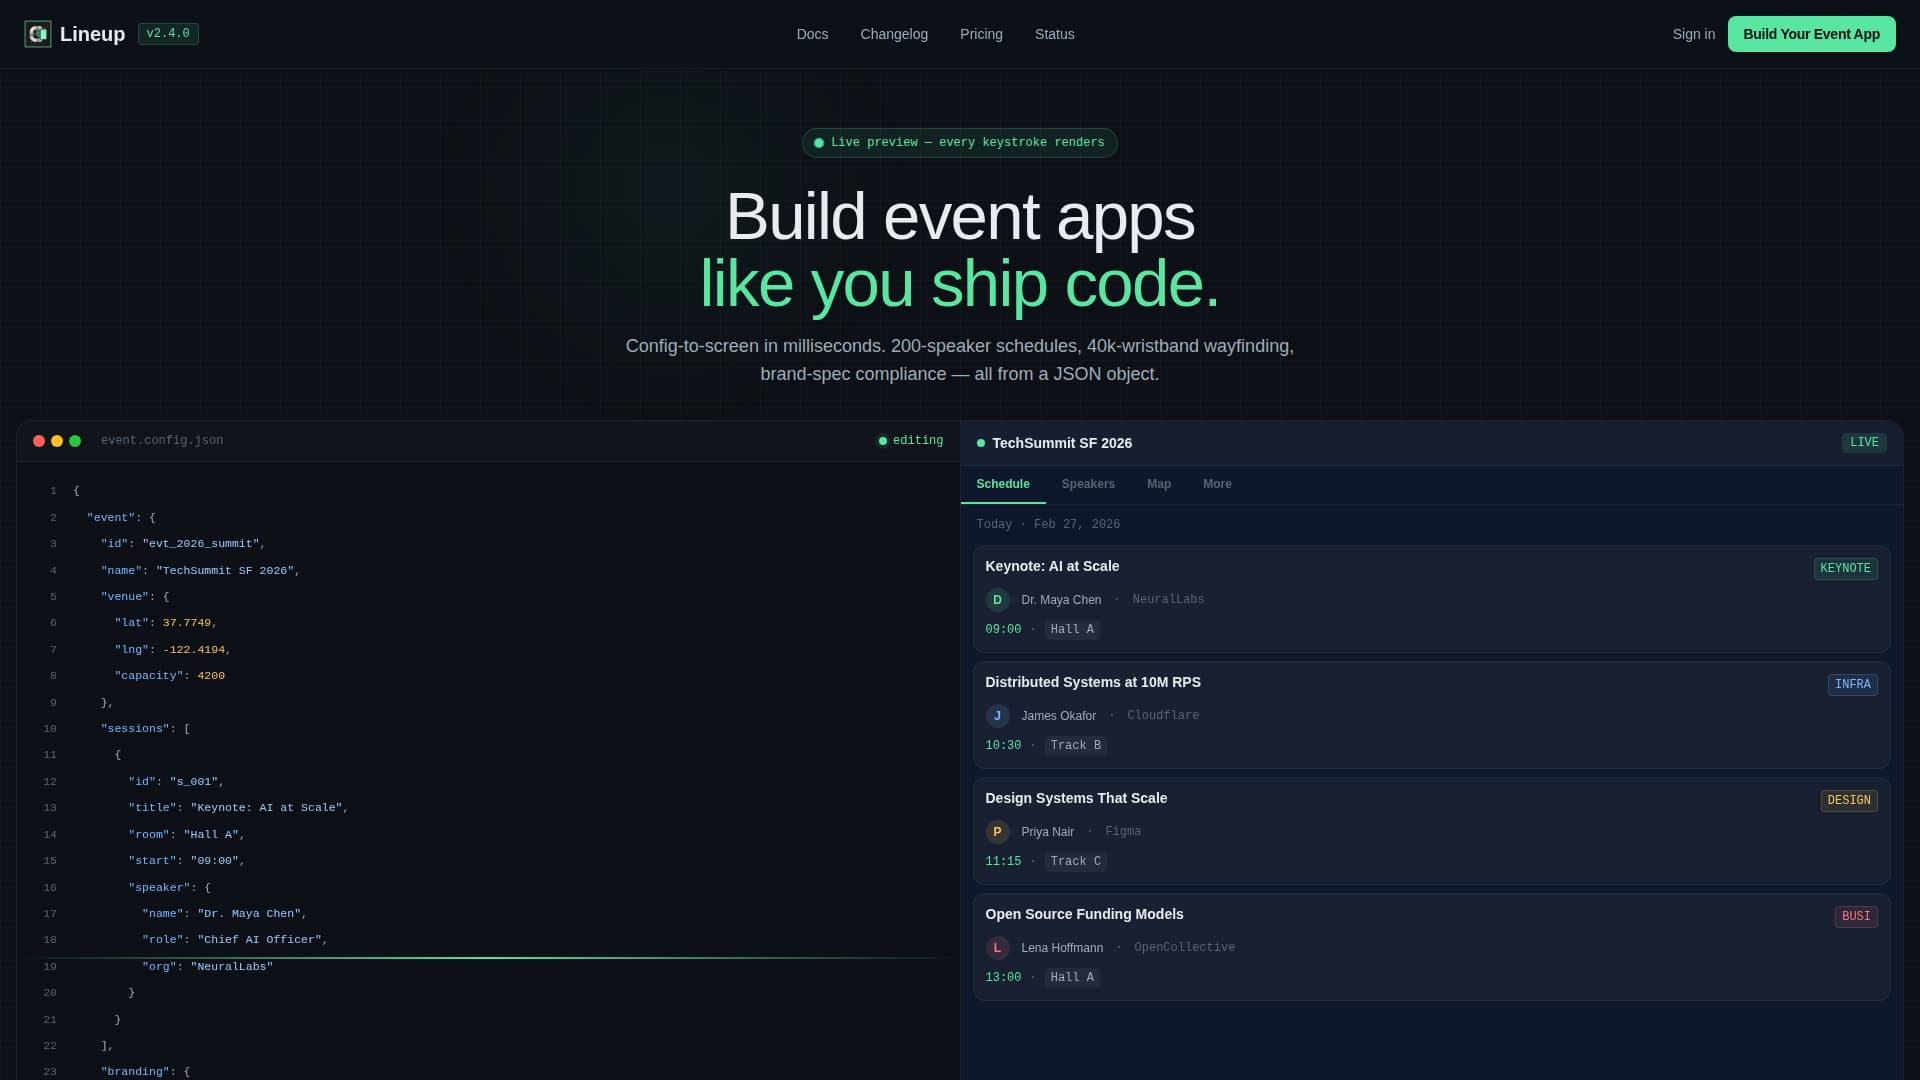Image resolution: width=1920 pixels, height=1080 pixels.
Task: Click the v2.4.0 version badge
Action: 168,34
